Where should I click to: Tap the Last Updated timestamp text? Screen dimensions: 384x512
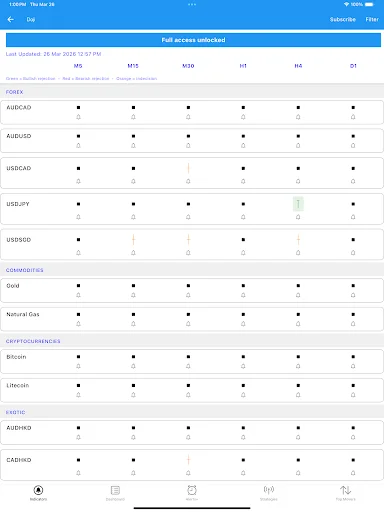[x=53, y=54]
